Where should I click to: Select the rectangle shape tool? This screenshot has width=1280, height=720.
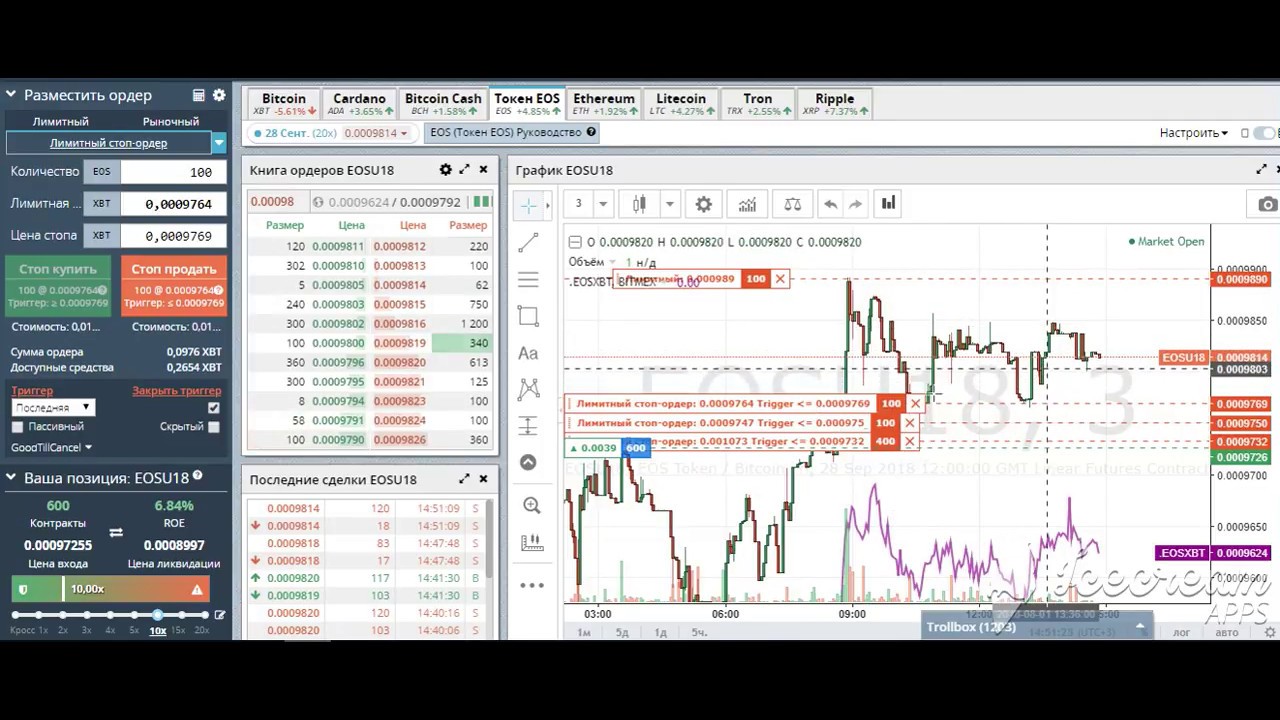pos(529,316)
